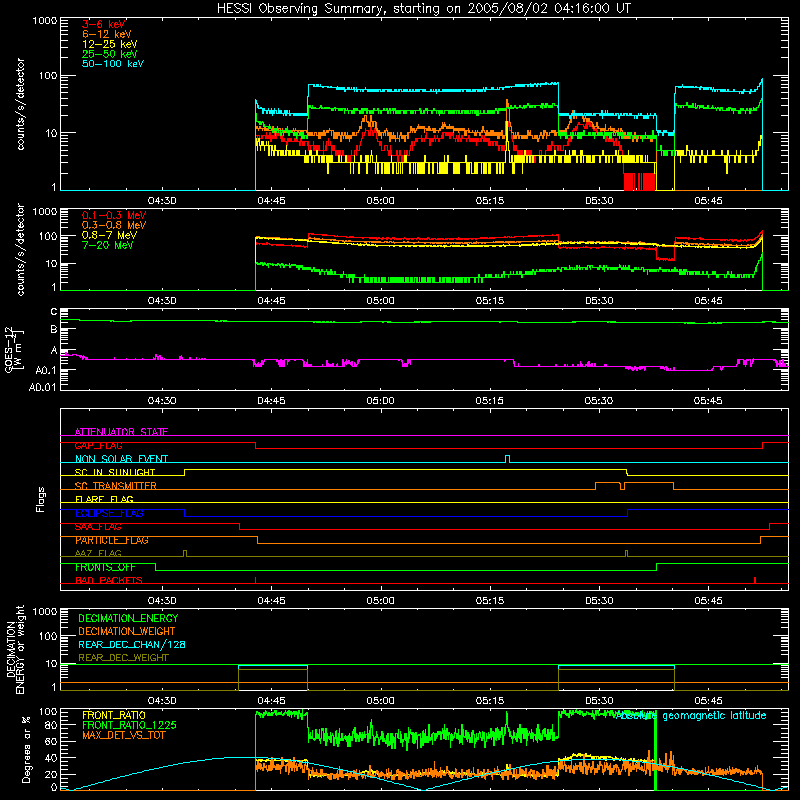Viewport: 800px width, 800px height.
Task: Select the 25-50 keV legend label
Action: pyautogui.click(x=110, y=54)
